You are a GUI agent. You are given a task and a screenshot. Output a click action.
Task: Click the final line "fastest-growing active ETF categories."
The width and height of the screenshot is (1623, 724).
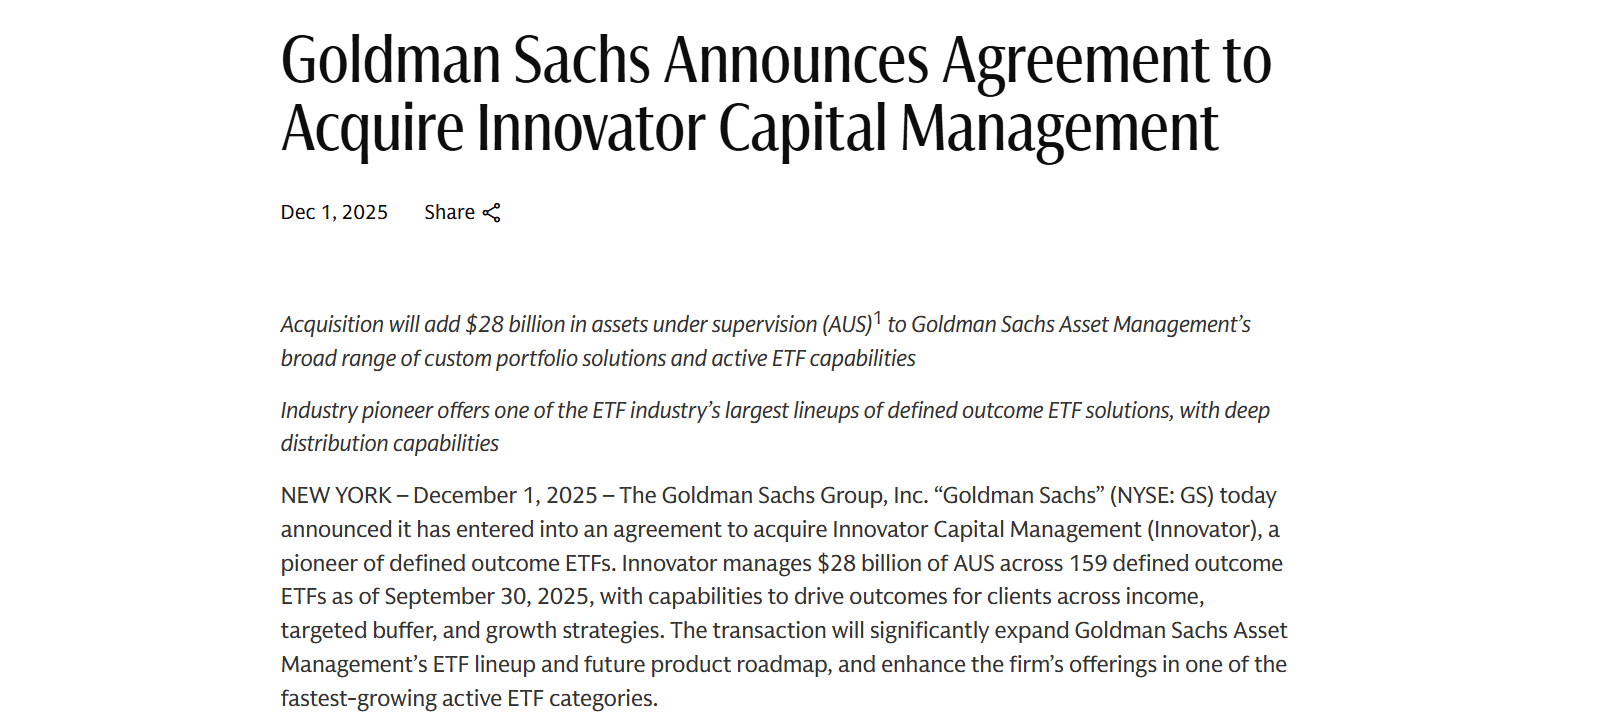point(469,699)
